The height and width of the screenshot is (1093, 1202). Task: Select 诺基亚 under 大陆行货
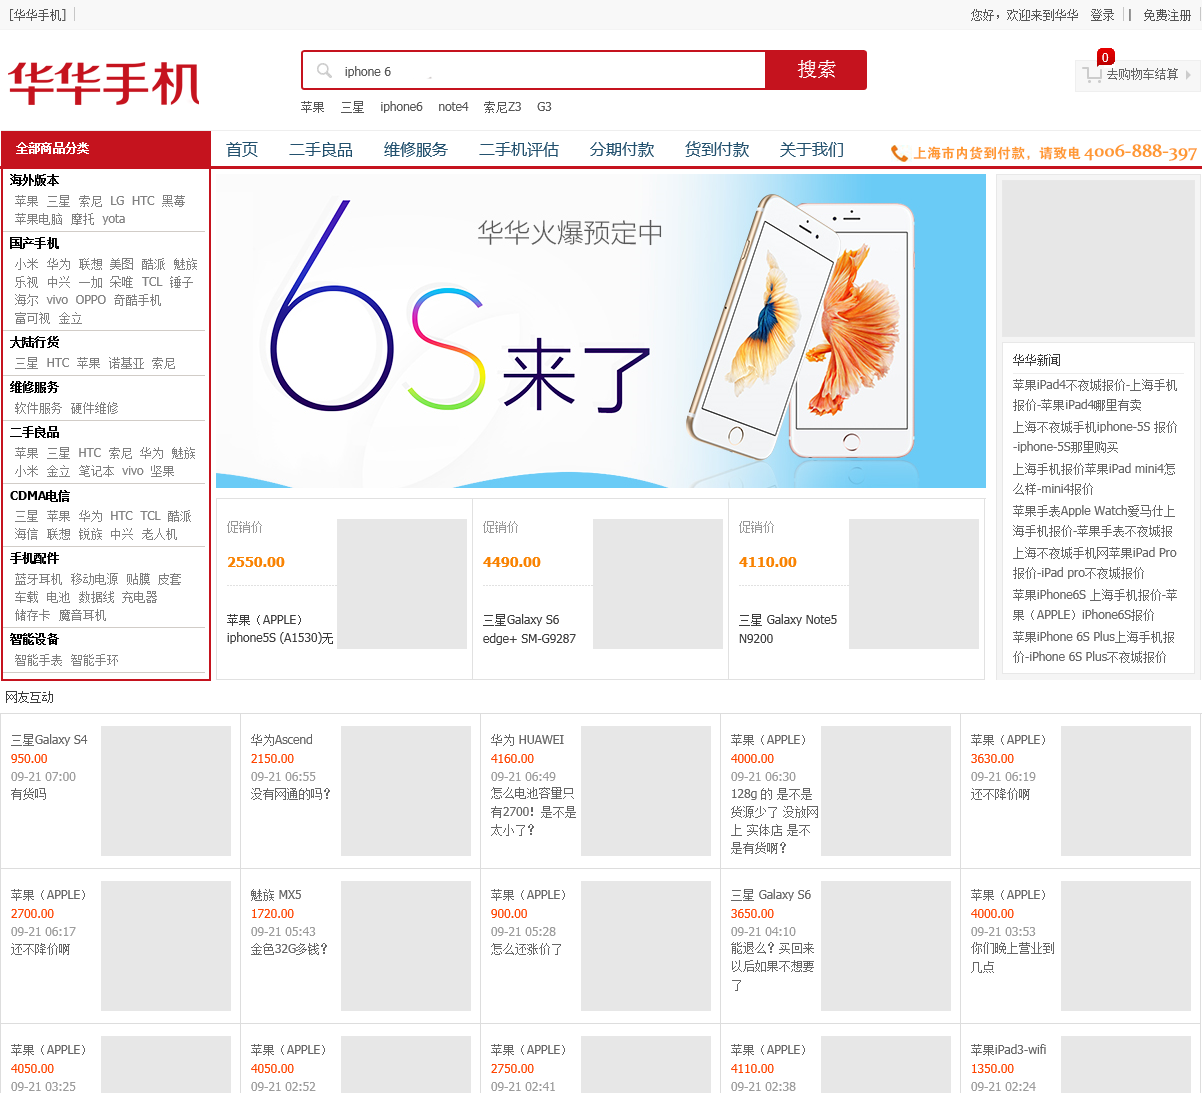click(126, 363)
